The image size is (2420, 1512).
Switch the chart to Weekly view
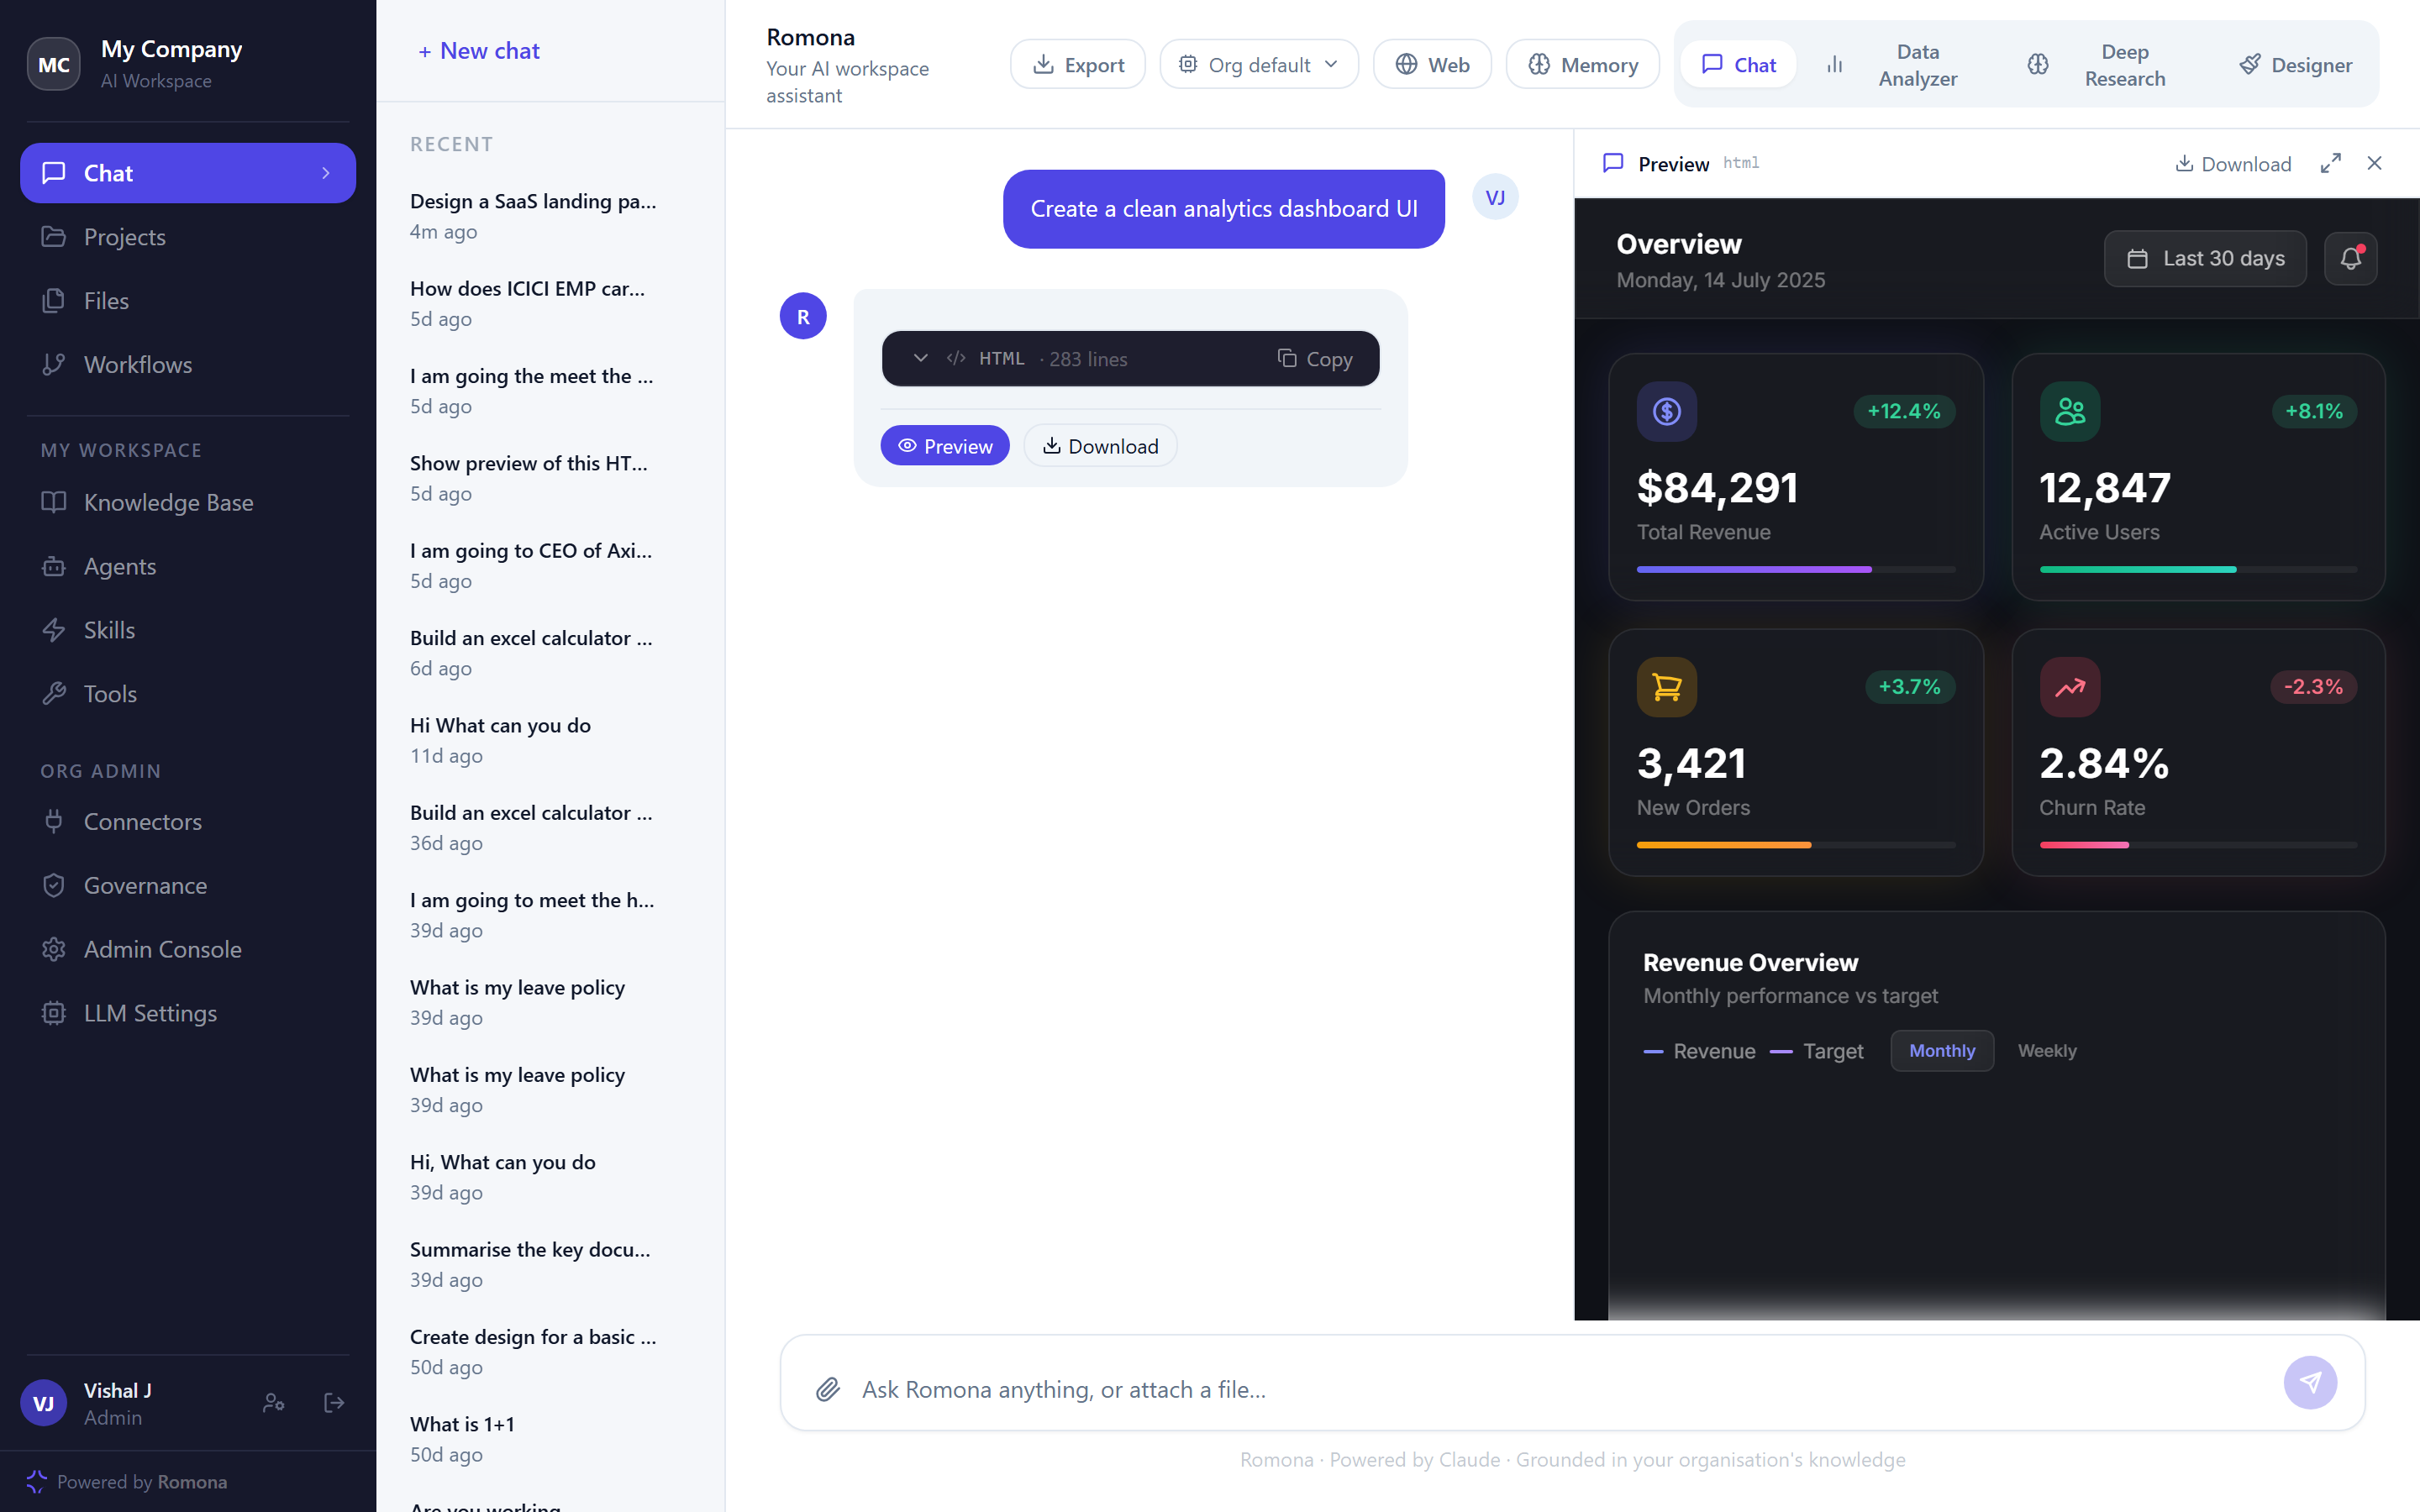click(2046, 1051)
